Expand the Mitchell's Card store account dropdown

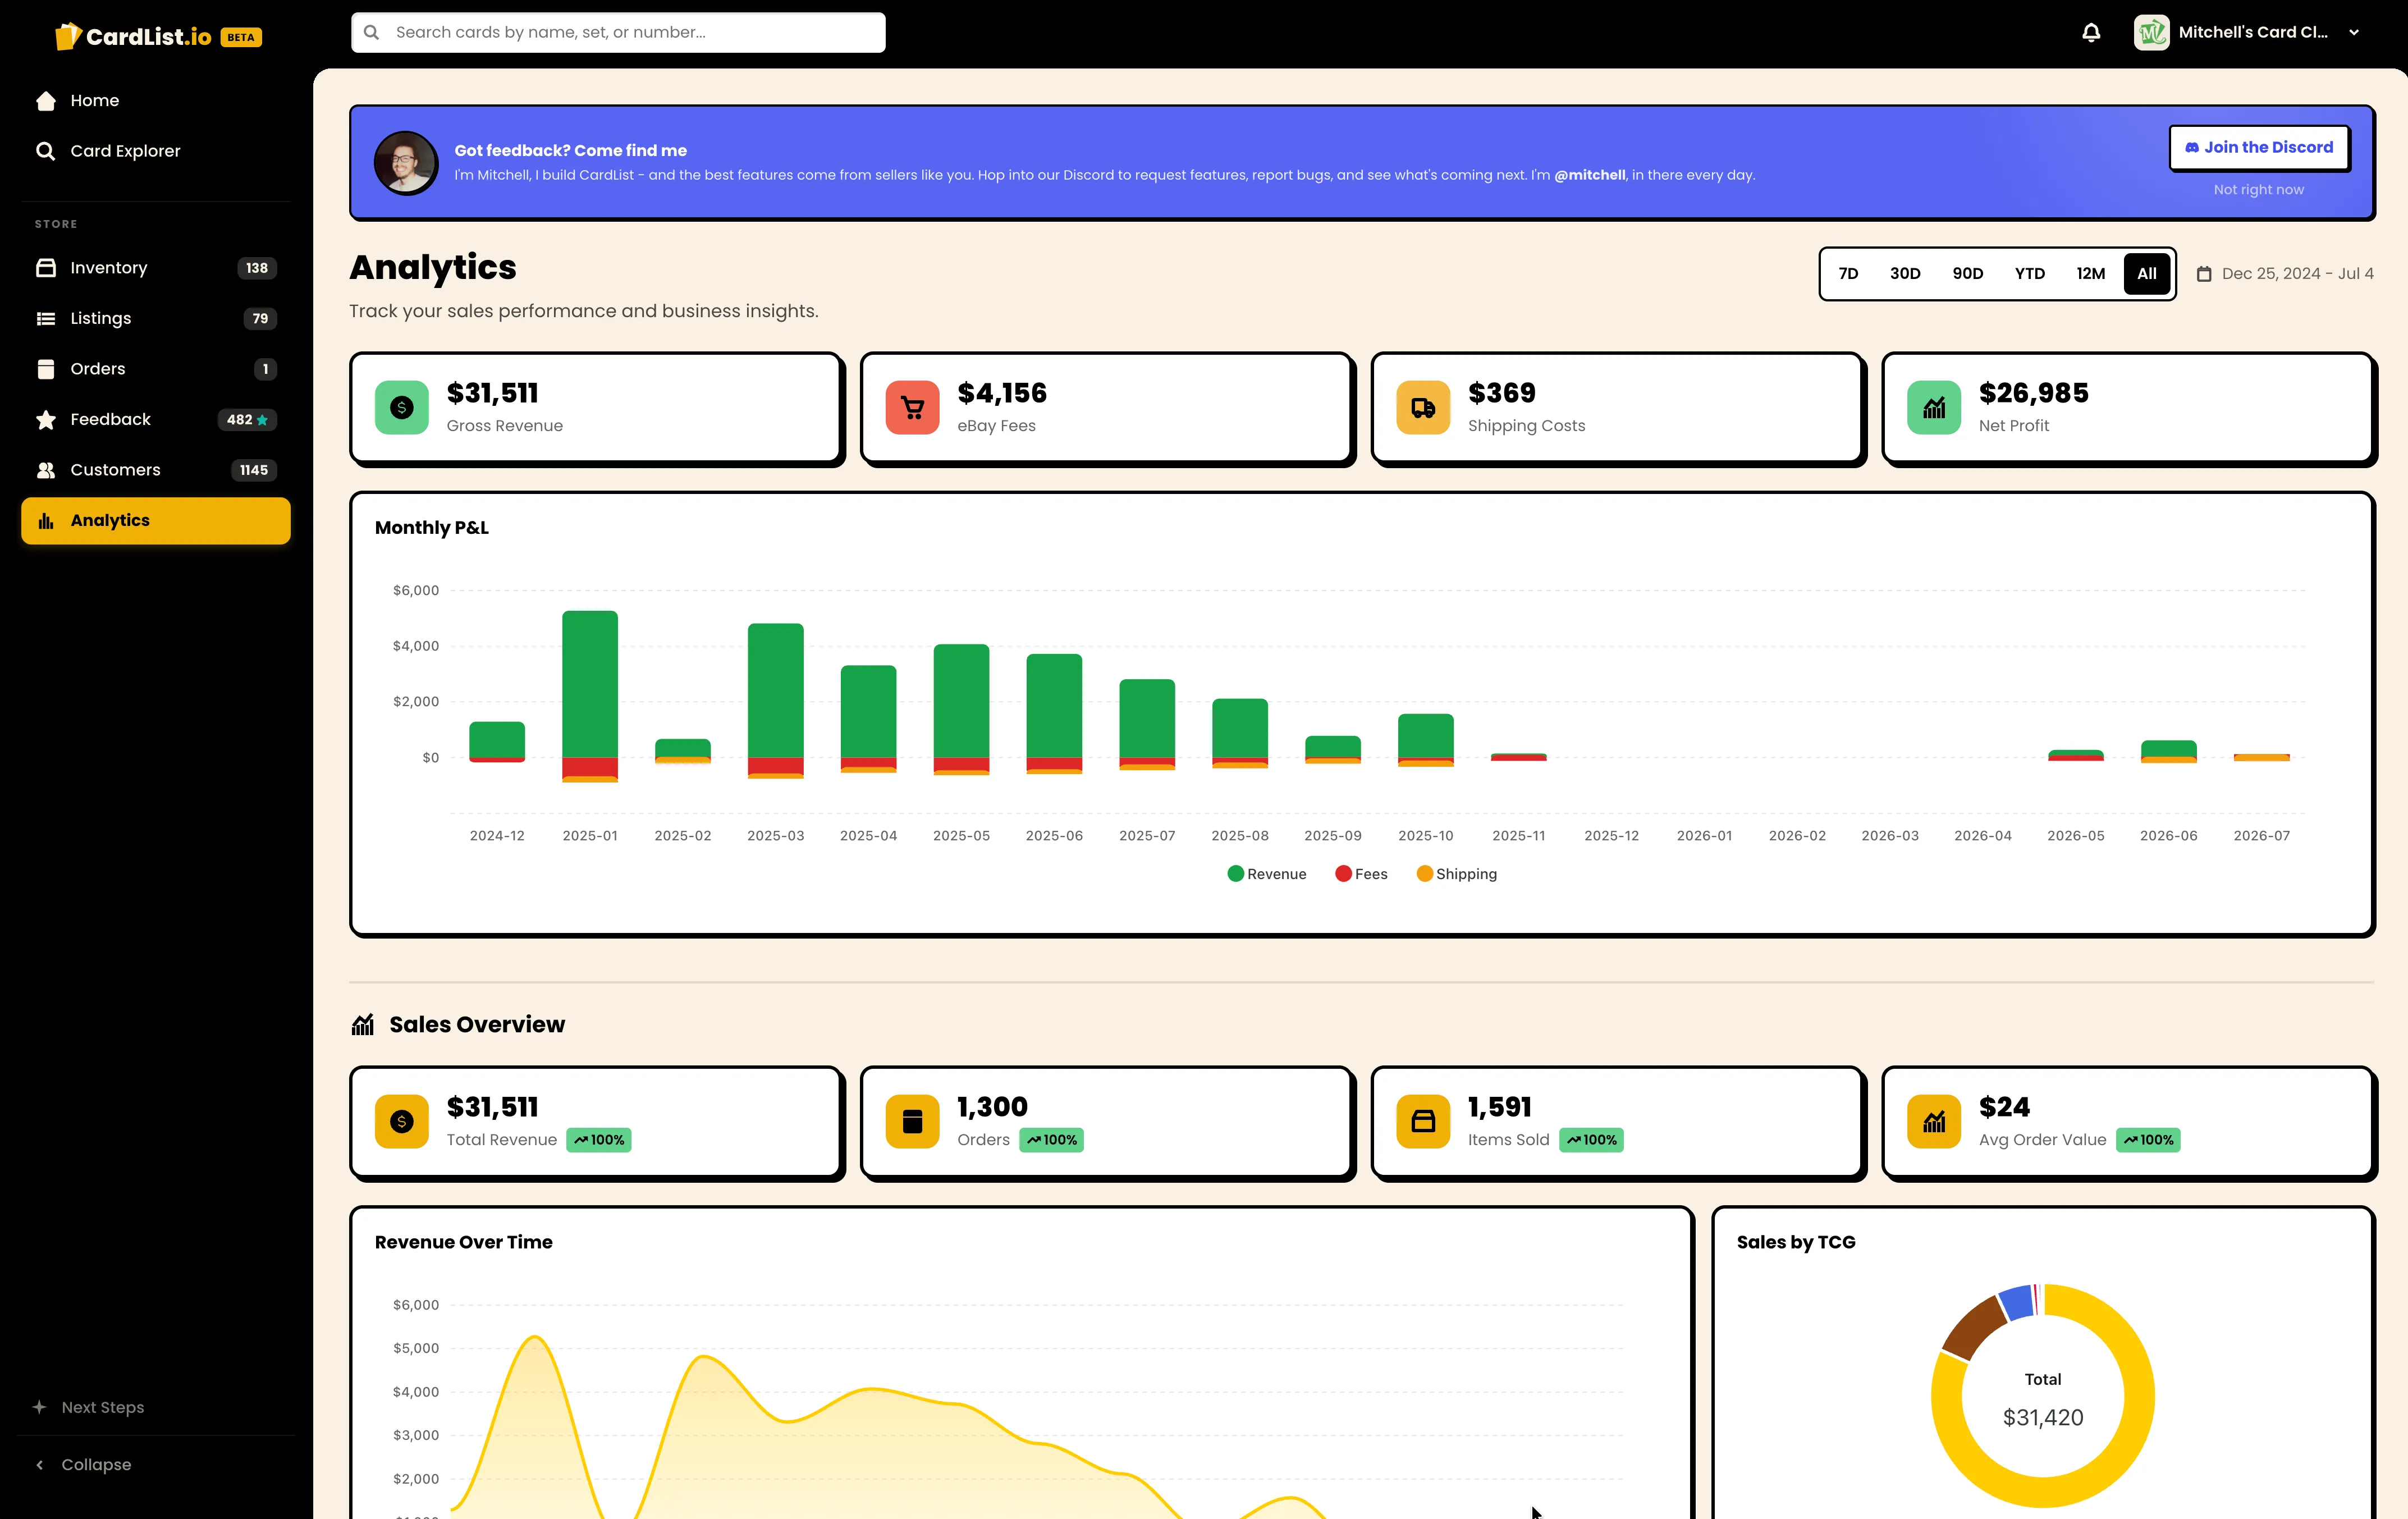point(2354,32)
